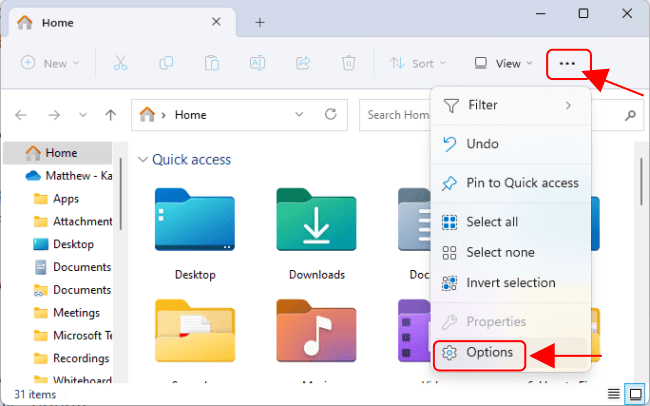Choose Invert selection from menu
The image size is (650, 406).
coord(511,283)
